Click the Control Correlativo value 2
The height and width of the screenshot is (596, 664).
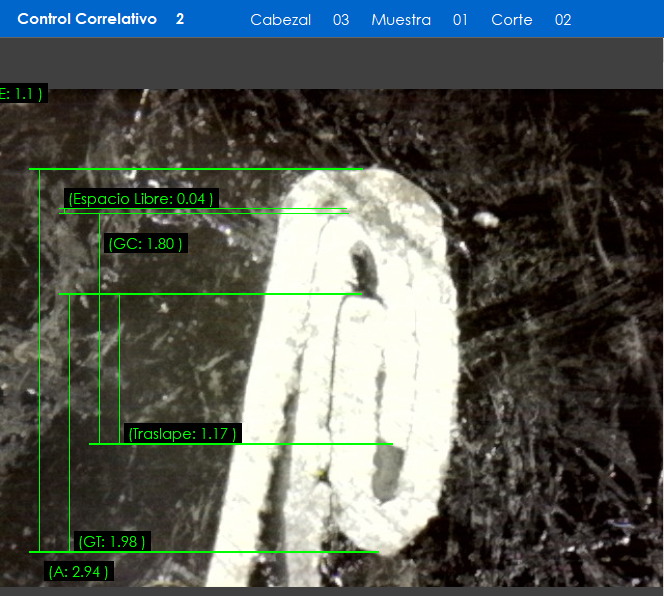click(180, 19)
